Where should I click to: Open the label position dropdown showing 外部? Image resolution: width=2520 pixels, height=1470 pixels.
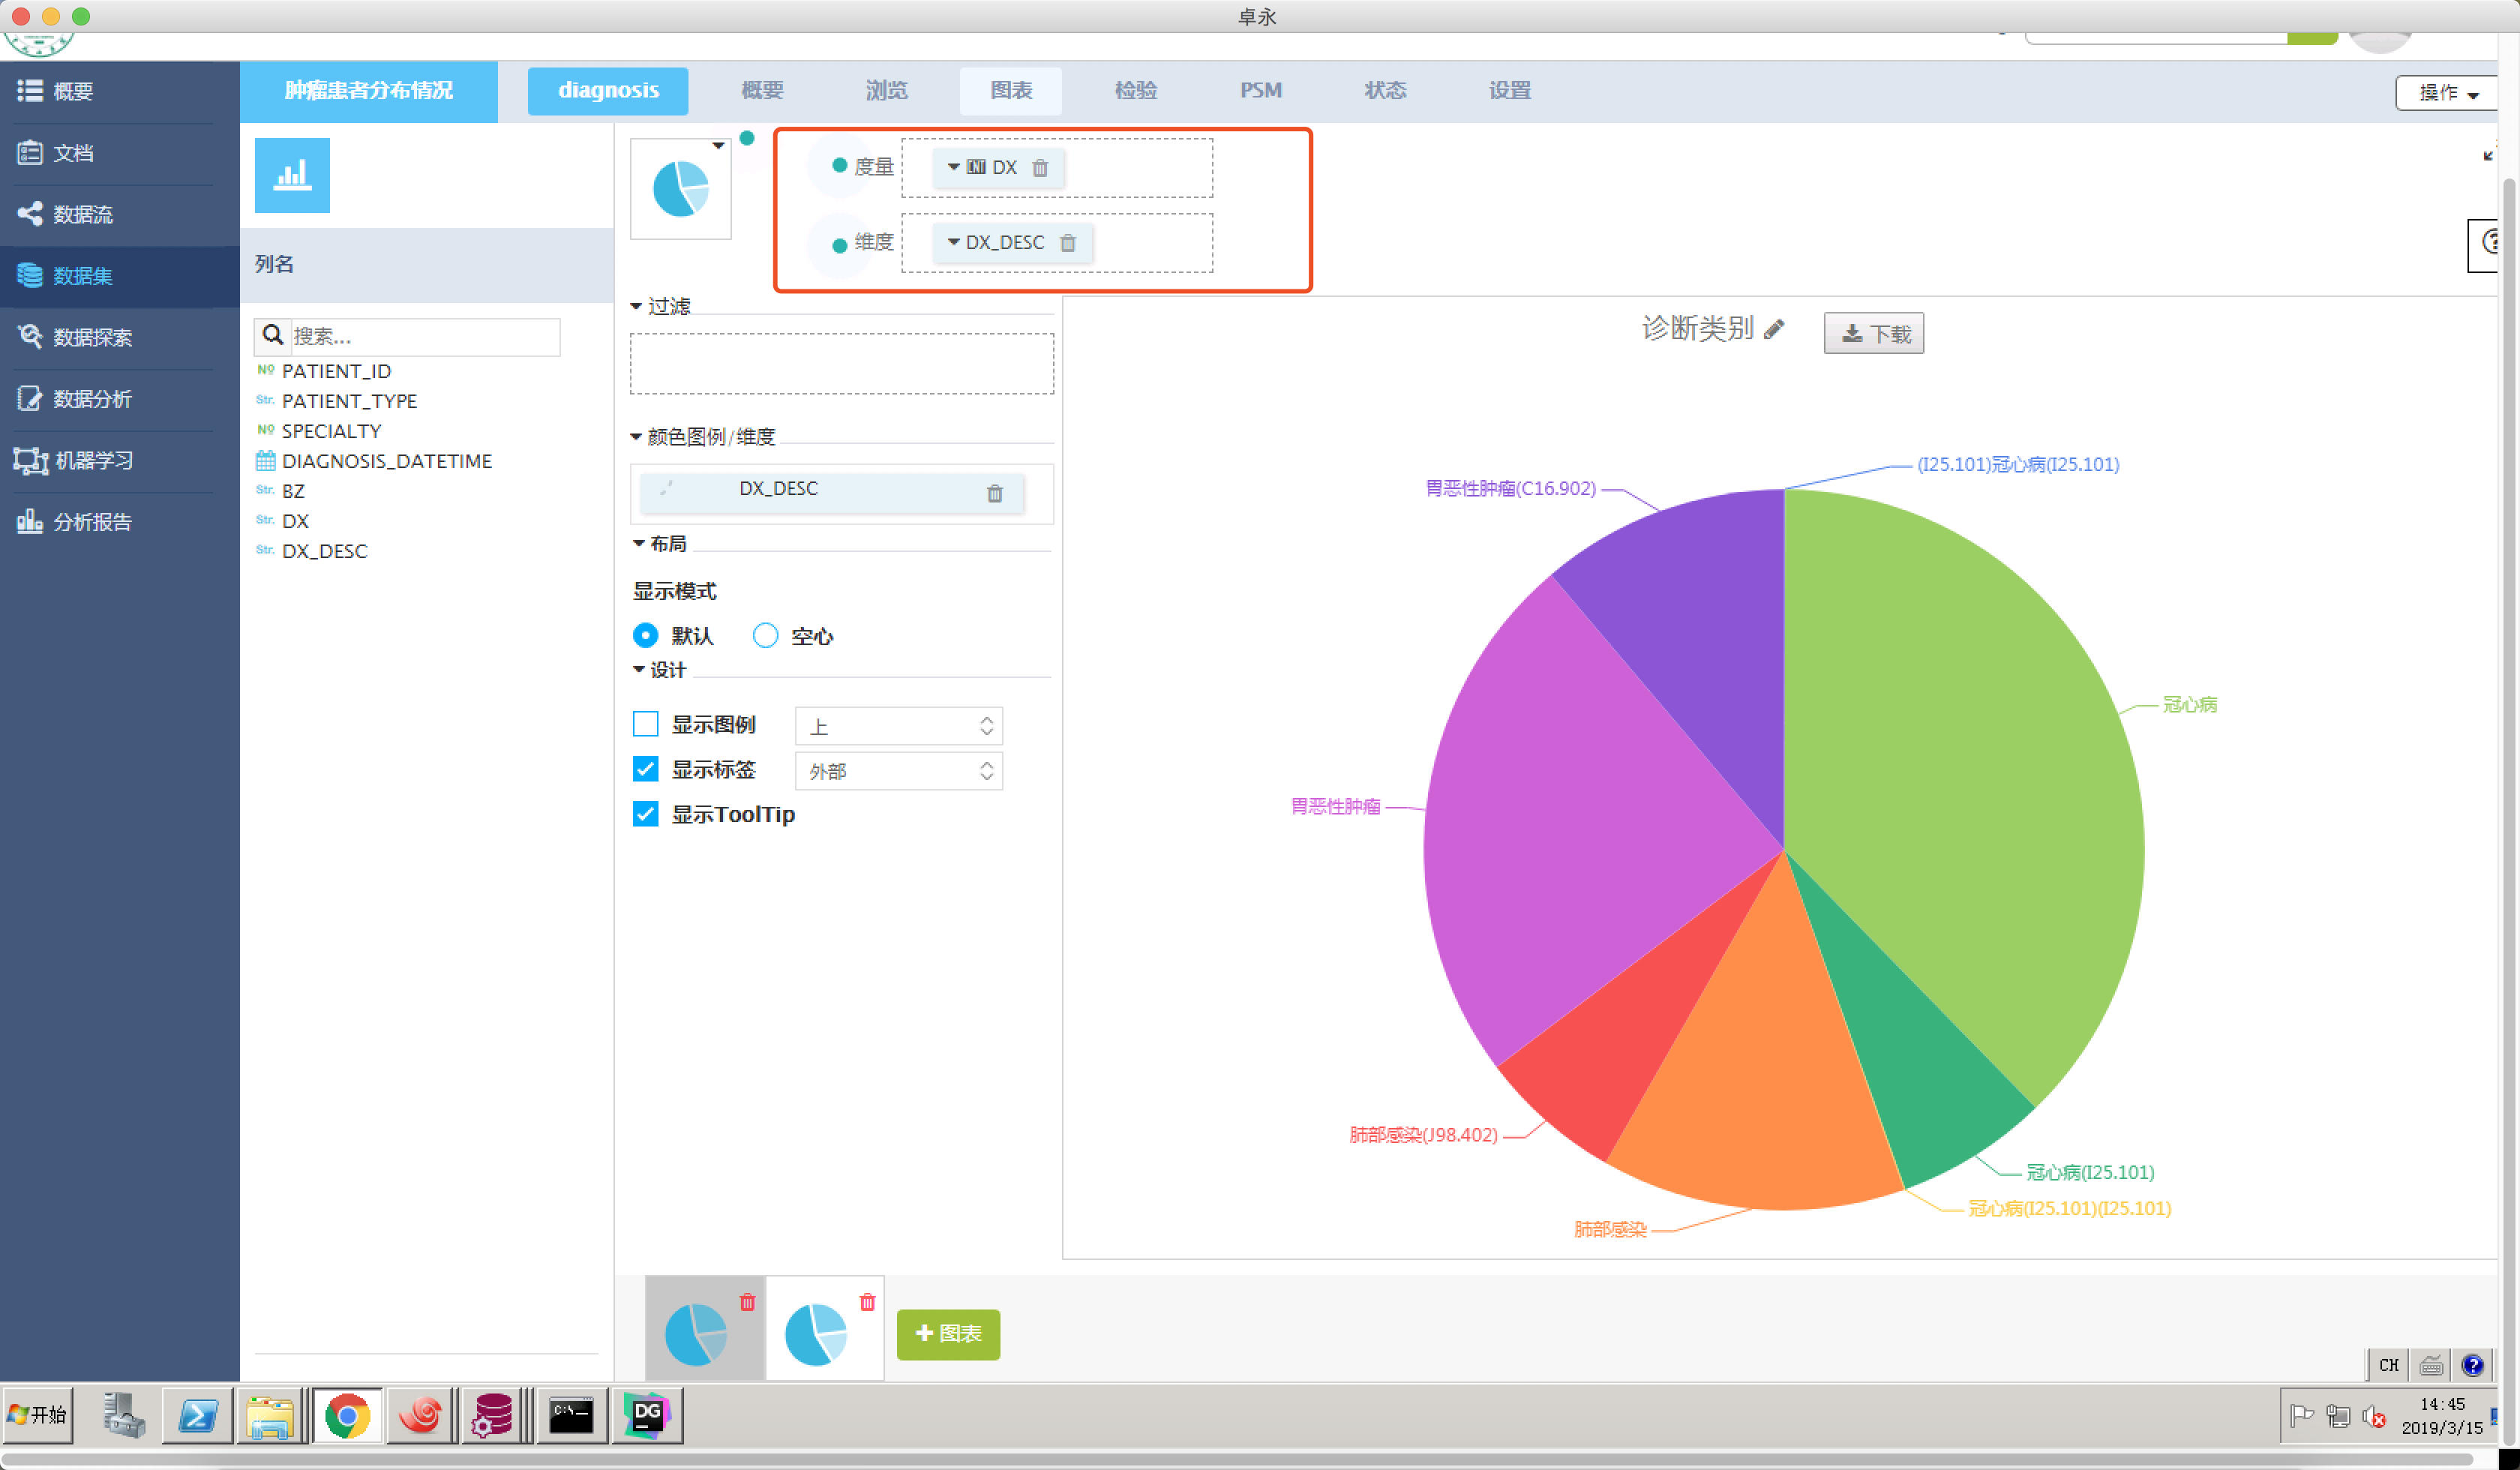pos(898,771)
